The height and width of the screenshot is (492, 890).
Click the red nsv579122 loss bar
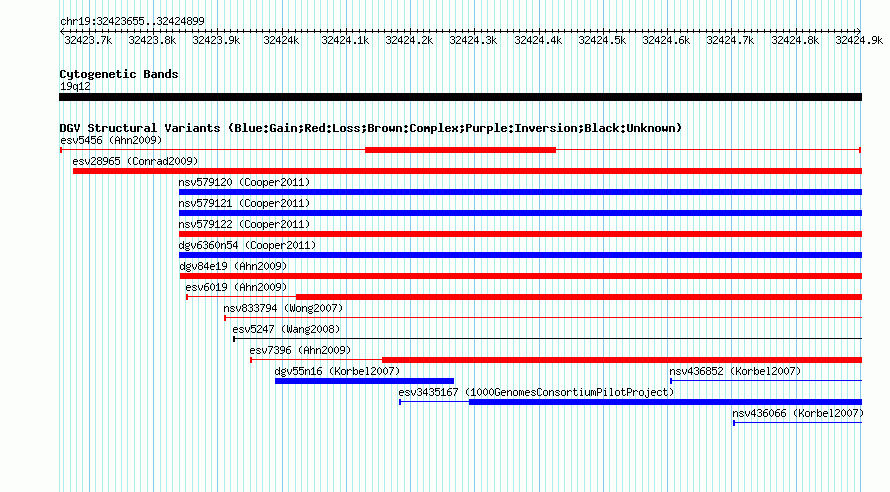[520, 234]
